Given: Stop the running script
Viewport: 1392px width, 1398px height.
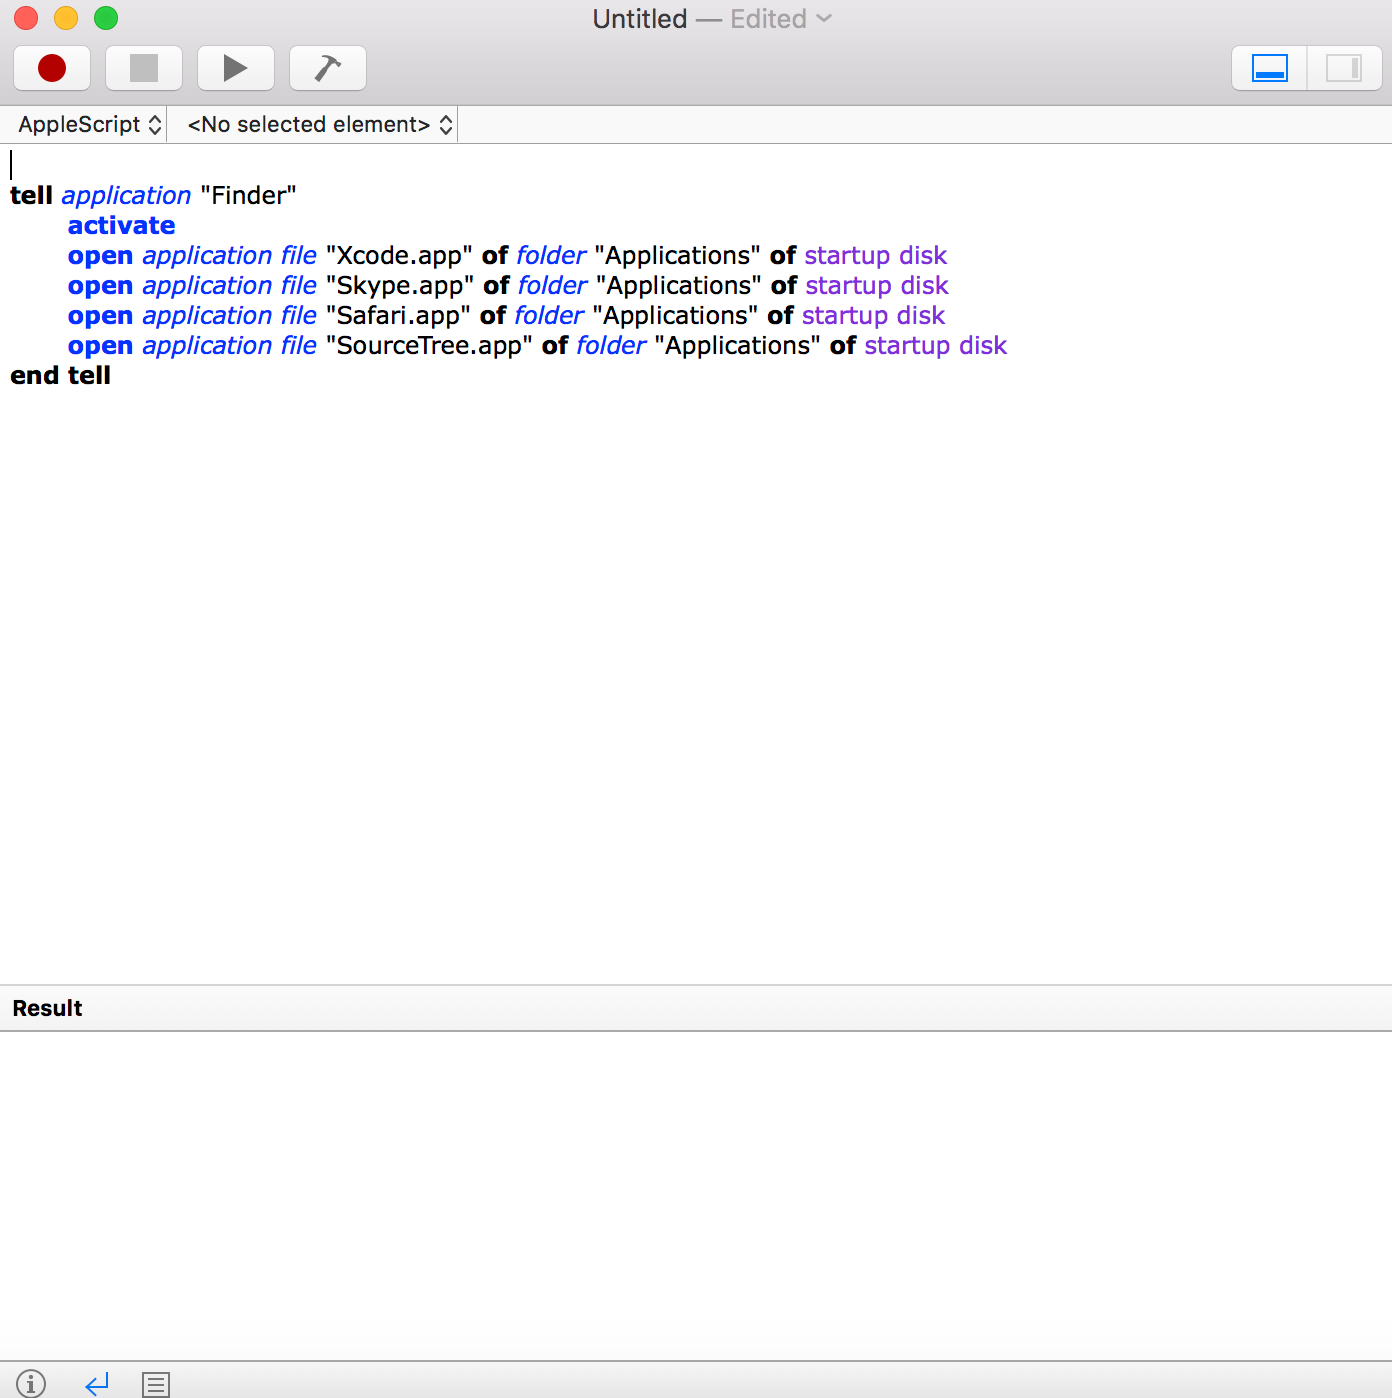Looking at the screenshot, I should click(144, 68).
